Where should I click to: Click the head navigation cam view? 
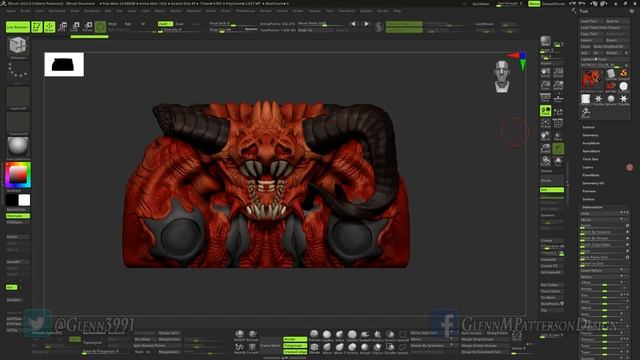point(502,76)
